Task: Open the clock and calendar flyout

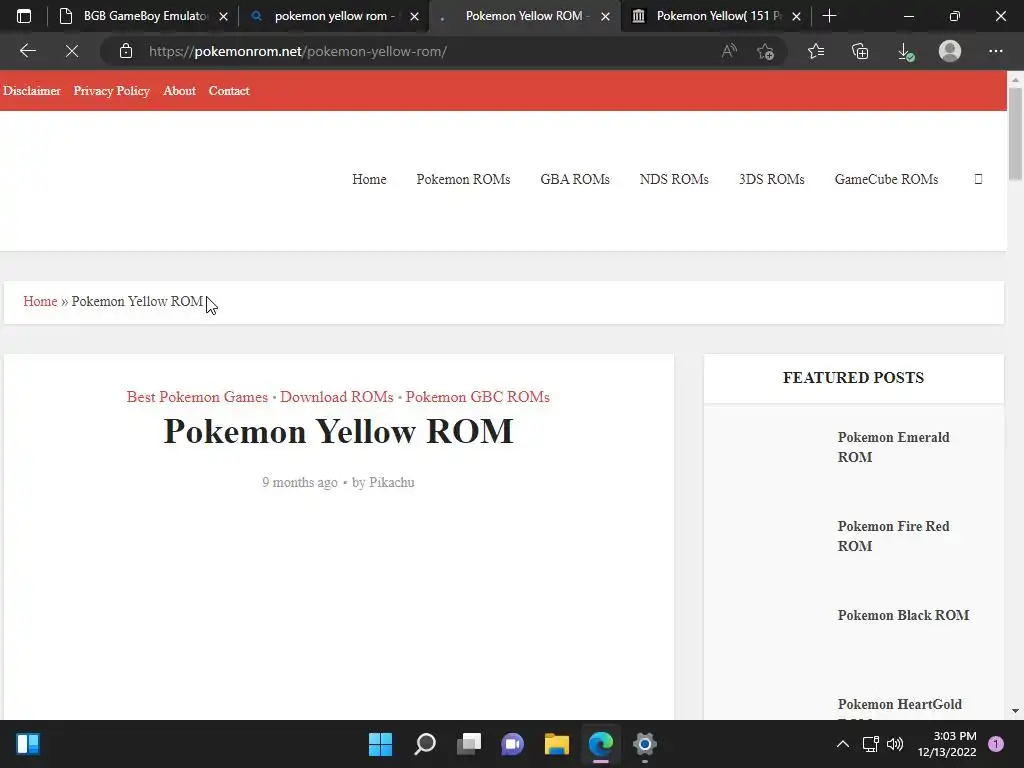Action: (947, 744)
